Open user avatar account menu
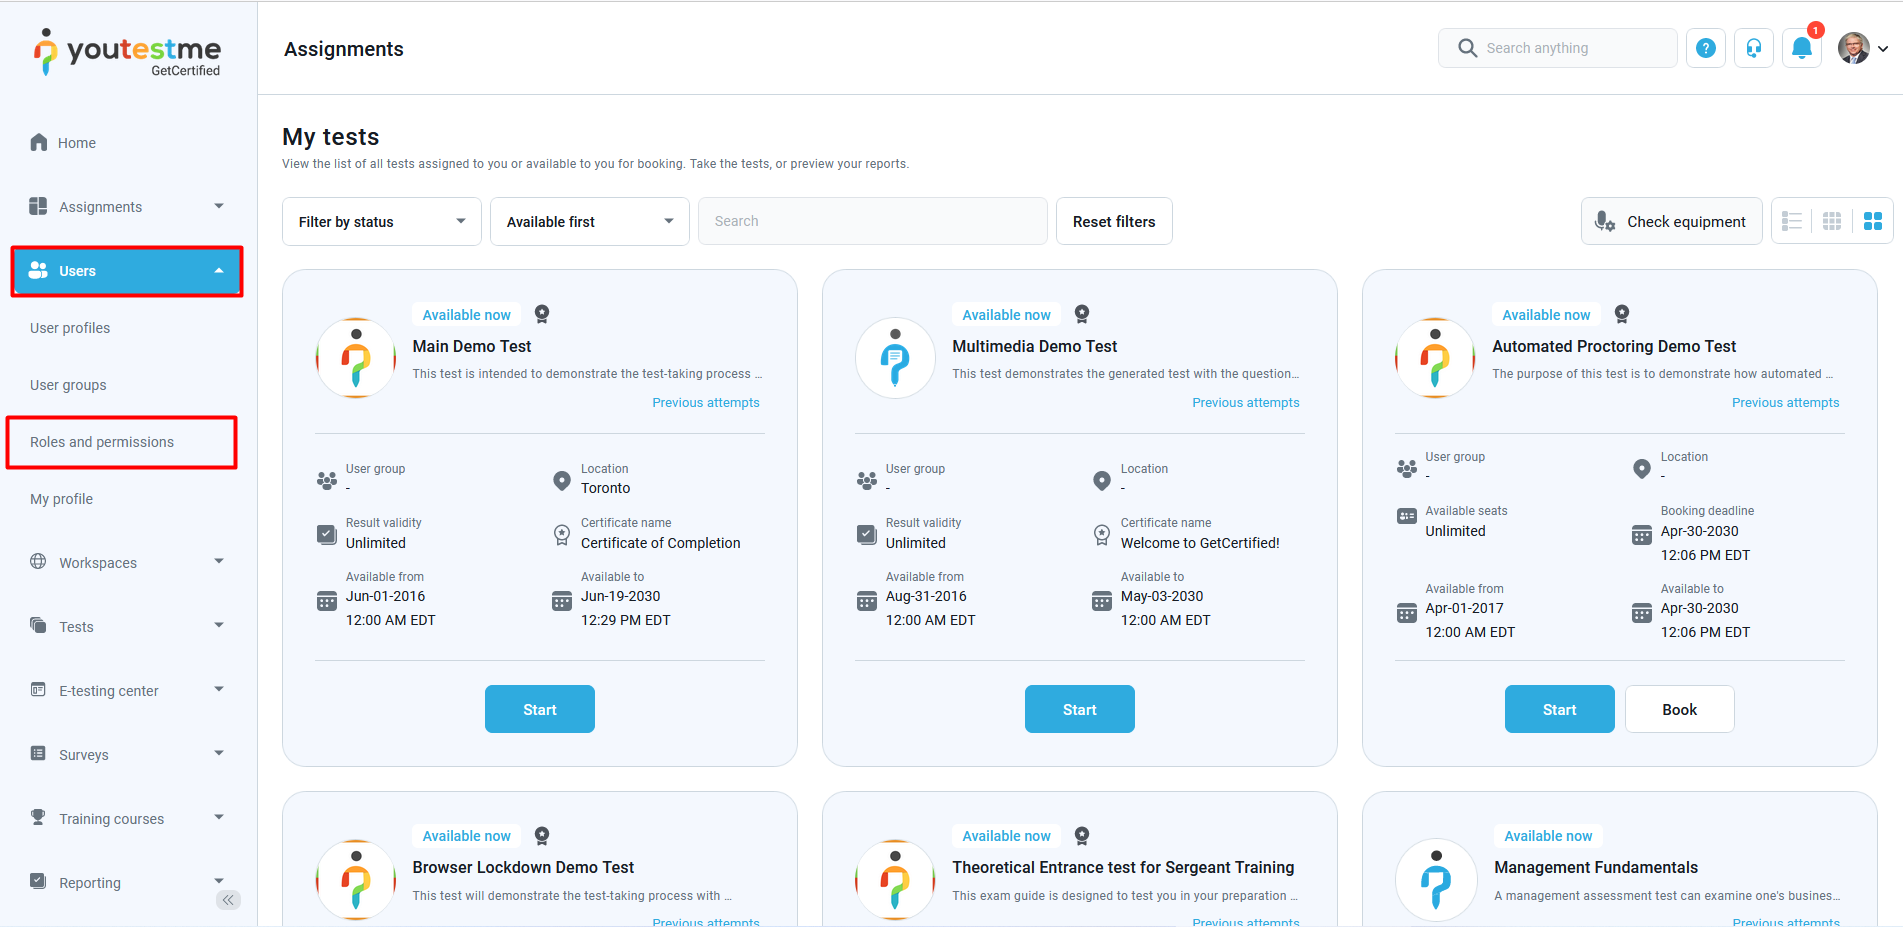 tap(1862, 48)
